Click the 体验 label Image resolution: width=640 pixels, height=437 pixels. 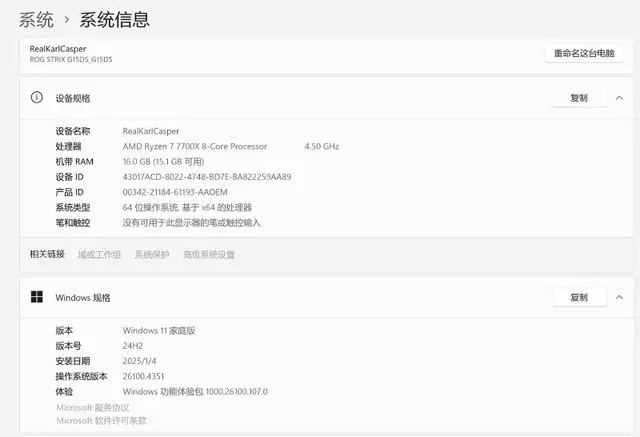point(64,392)
